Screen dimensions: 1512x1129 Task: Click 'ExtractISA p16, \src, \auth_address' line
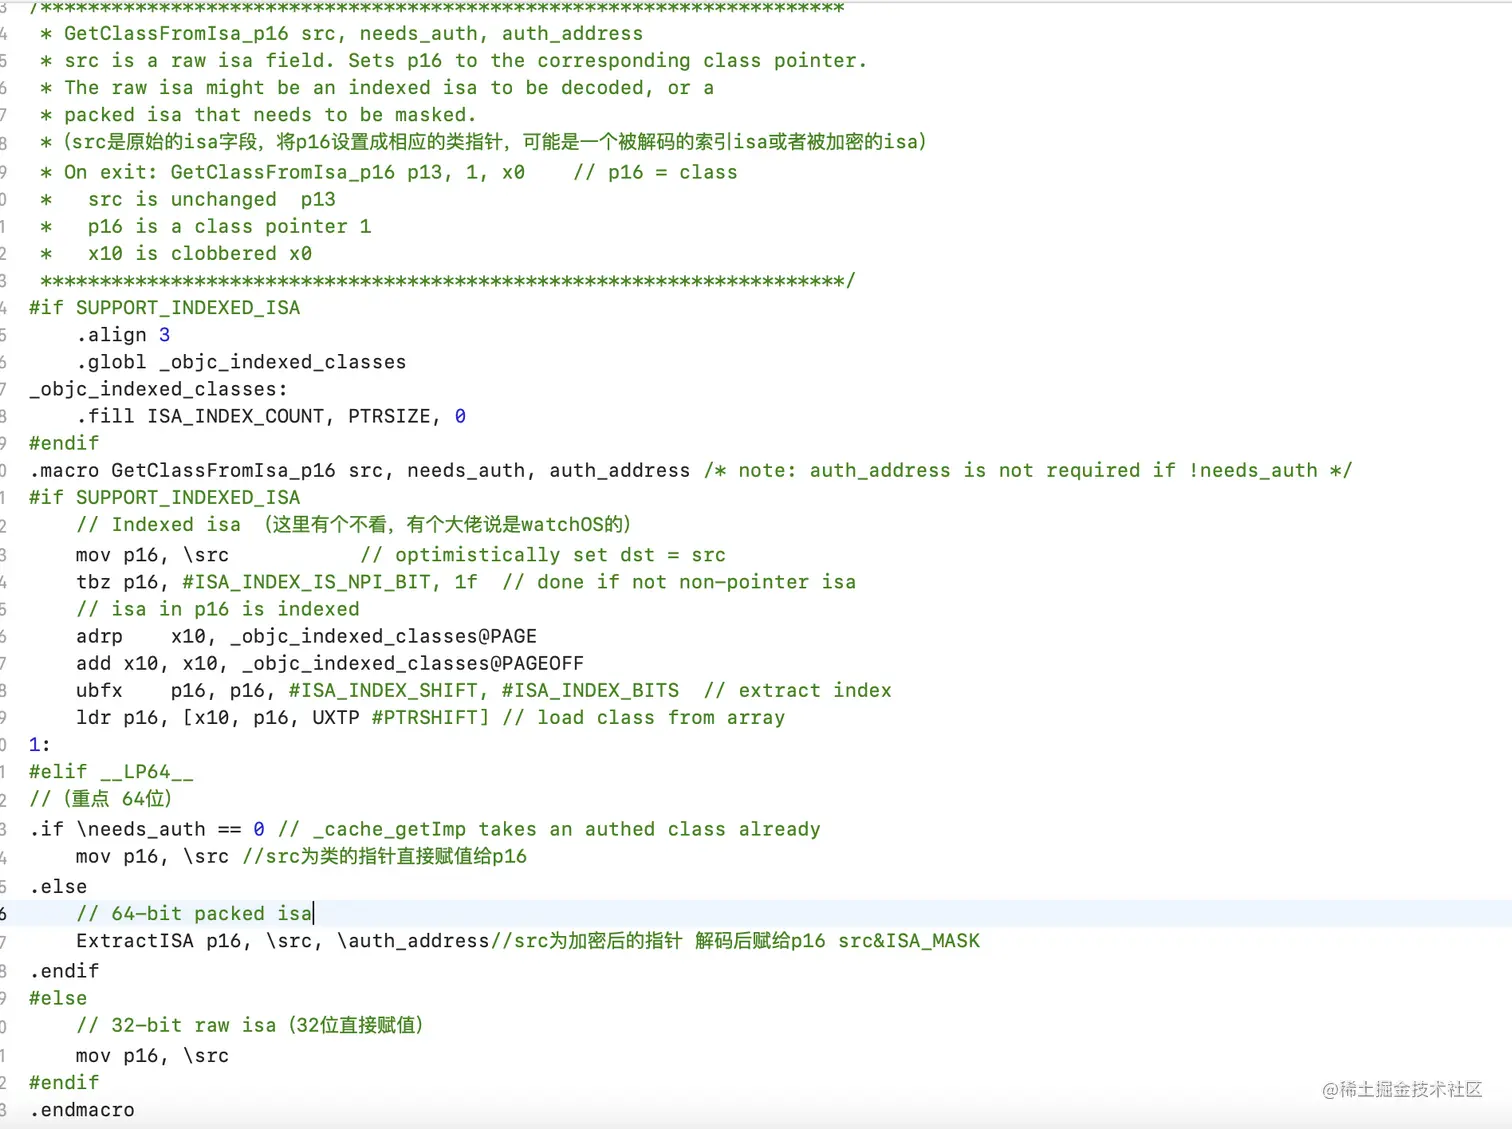click(528, 941)
